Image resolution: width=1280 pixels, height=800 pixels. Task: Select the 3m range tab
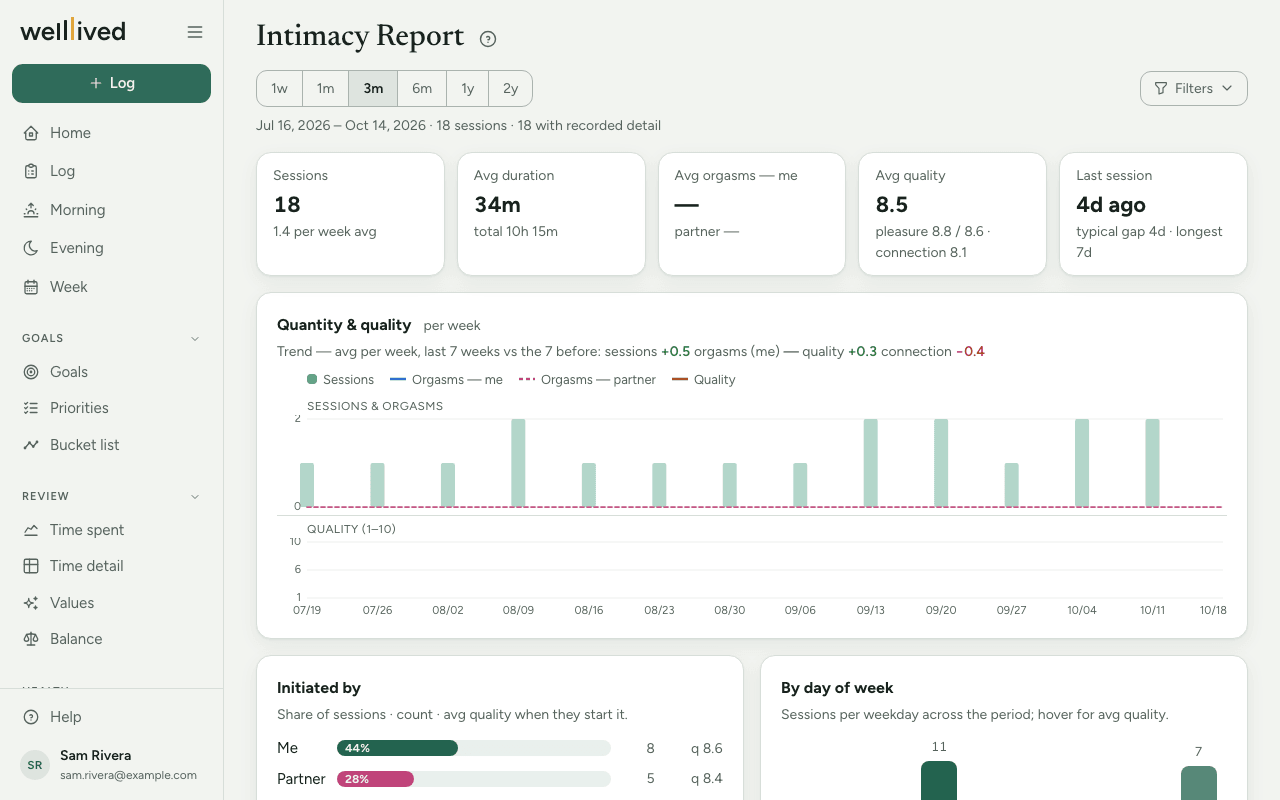point(373,88)
